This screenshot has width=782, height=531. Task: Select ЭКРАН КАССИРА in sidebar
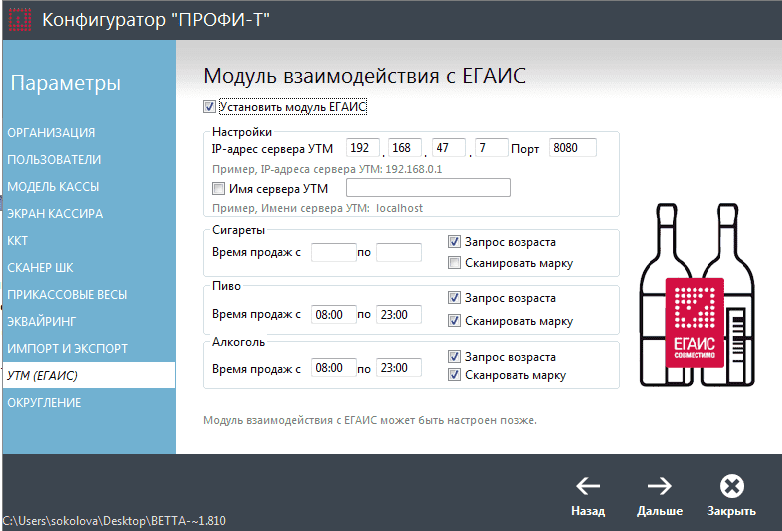click(x=89, y=213)
